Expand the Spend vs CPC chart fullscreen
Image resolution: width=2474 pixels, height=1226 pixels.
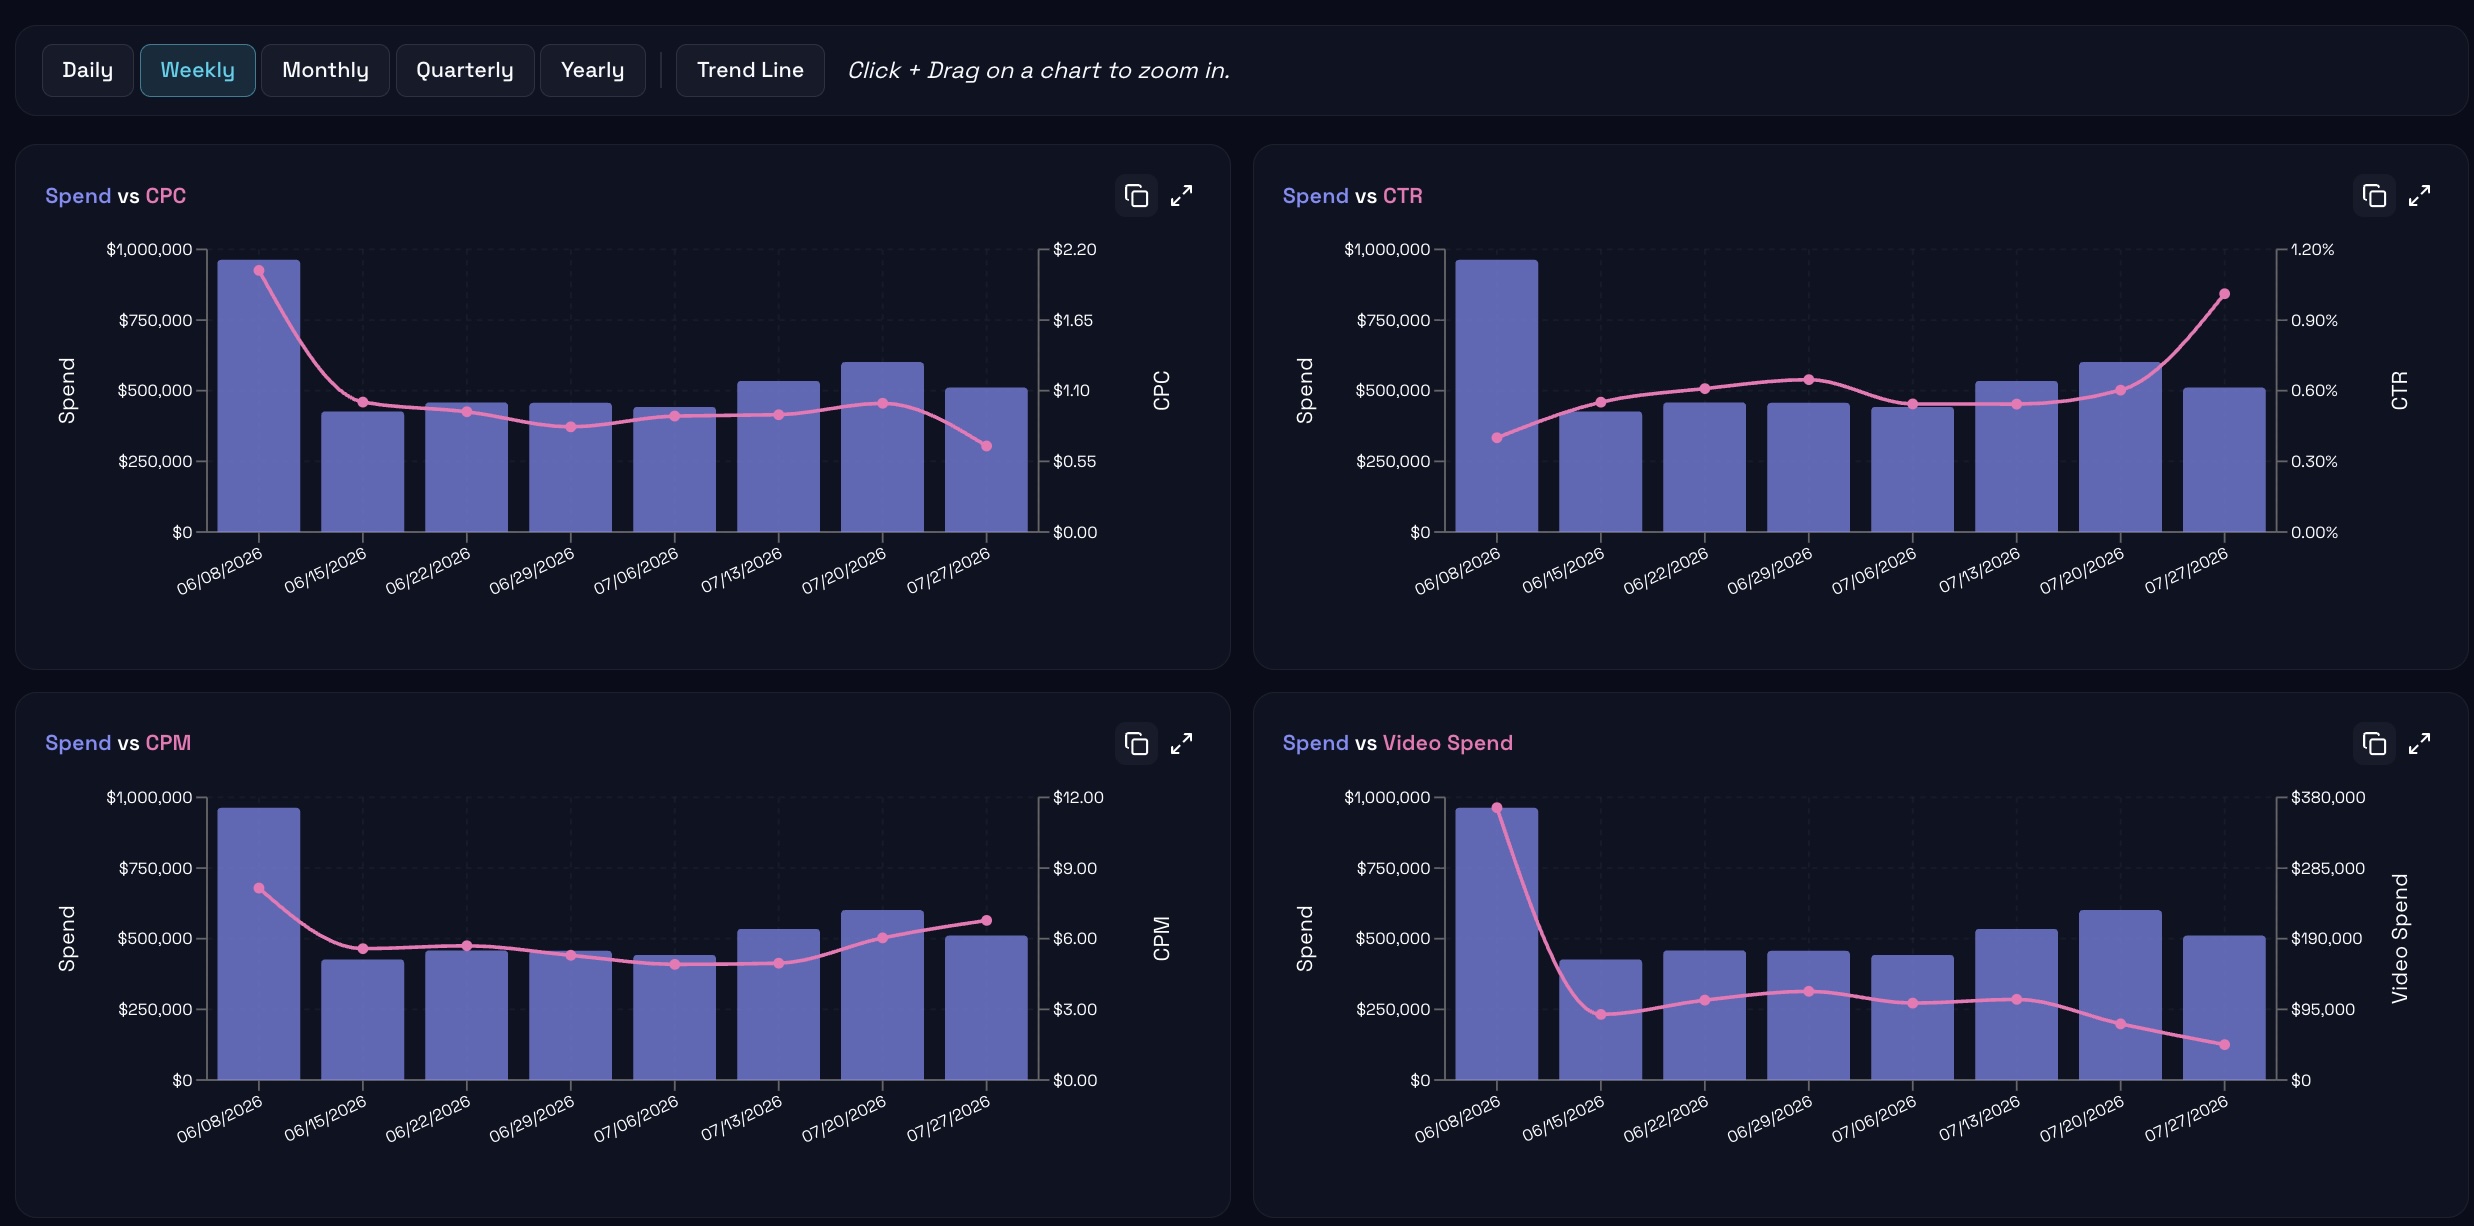click(1182, 196)
